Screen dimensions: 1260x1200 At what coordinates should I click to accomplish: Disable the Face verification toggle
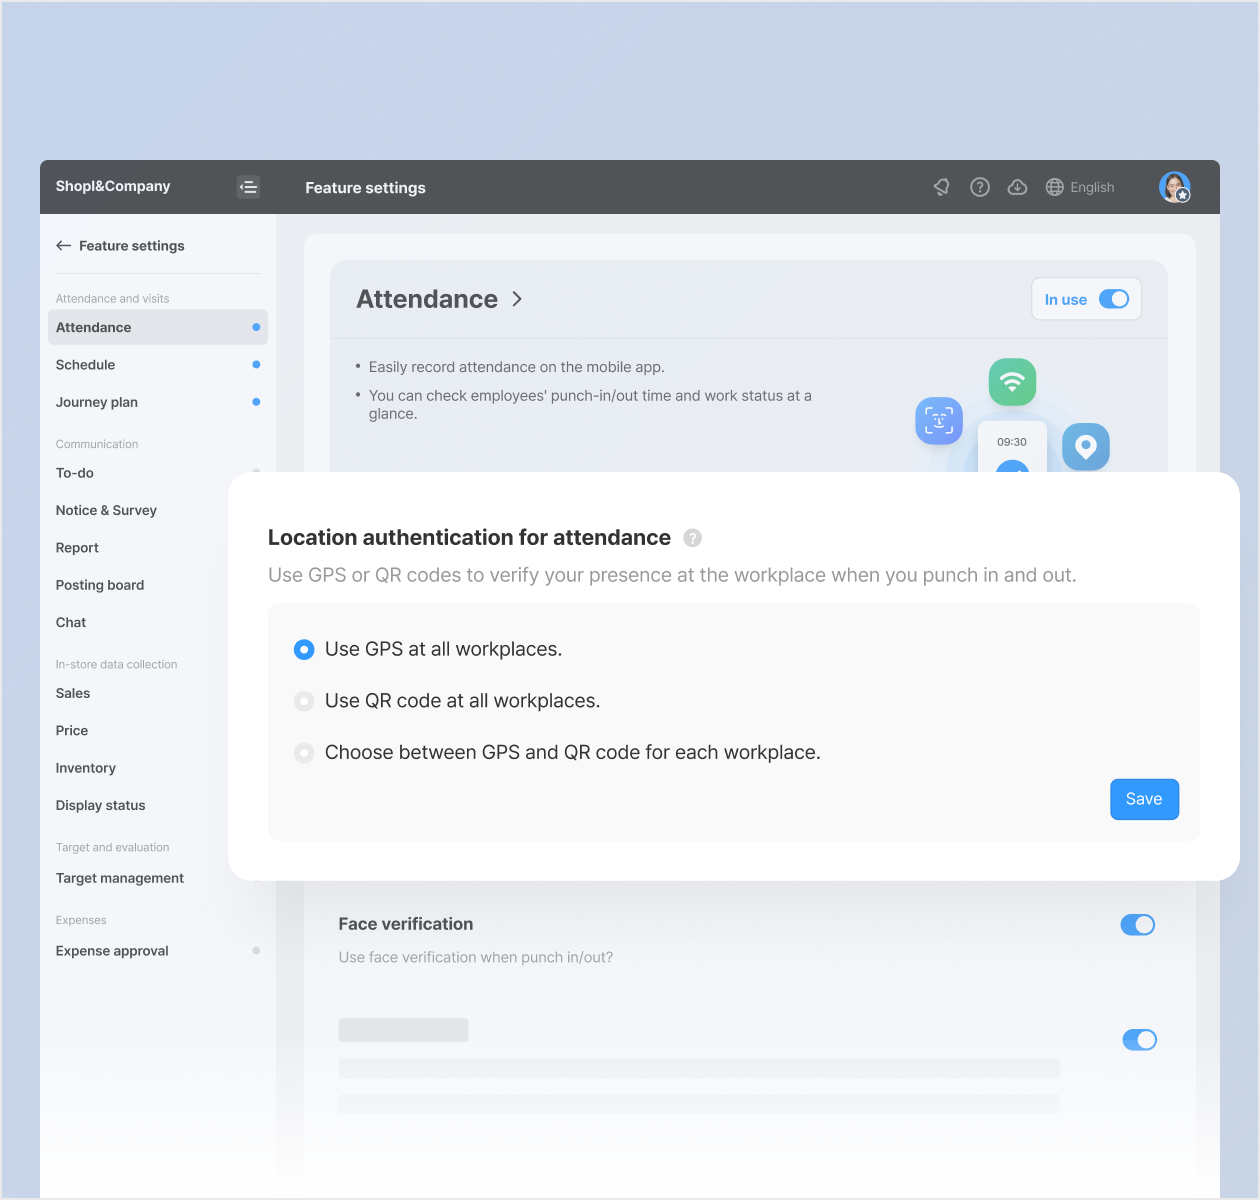[x=1137, y=925]
